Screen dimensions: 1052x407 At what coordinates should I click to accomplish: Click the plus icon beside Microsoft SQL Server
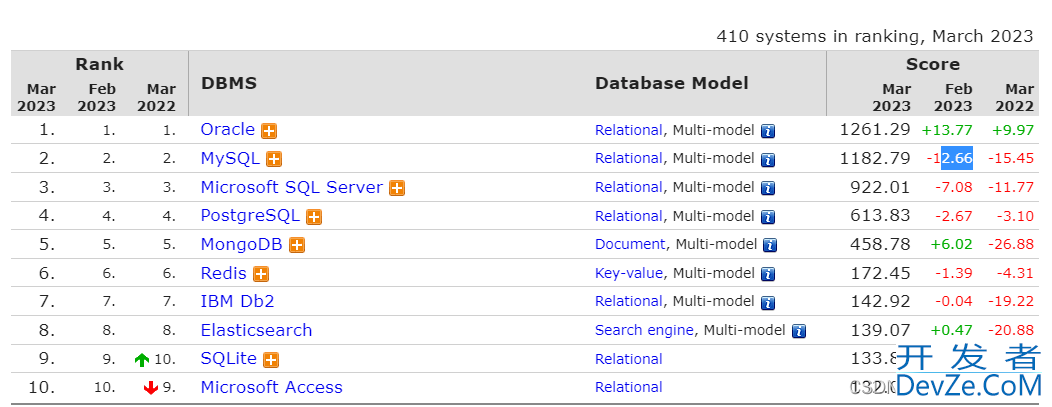(x=397, y=188)
